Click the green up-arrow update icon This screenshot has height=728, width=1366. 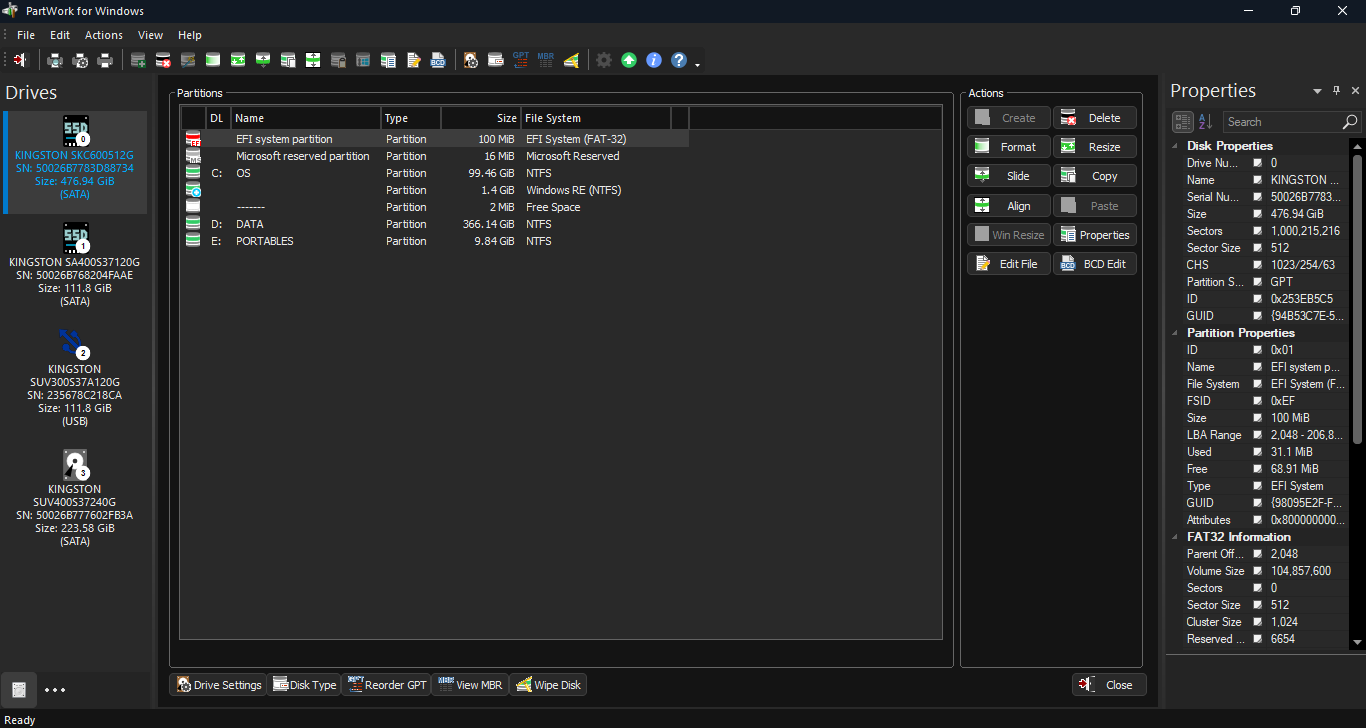point(629,60)
